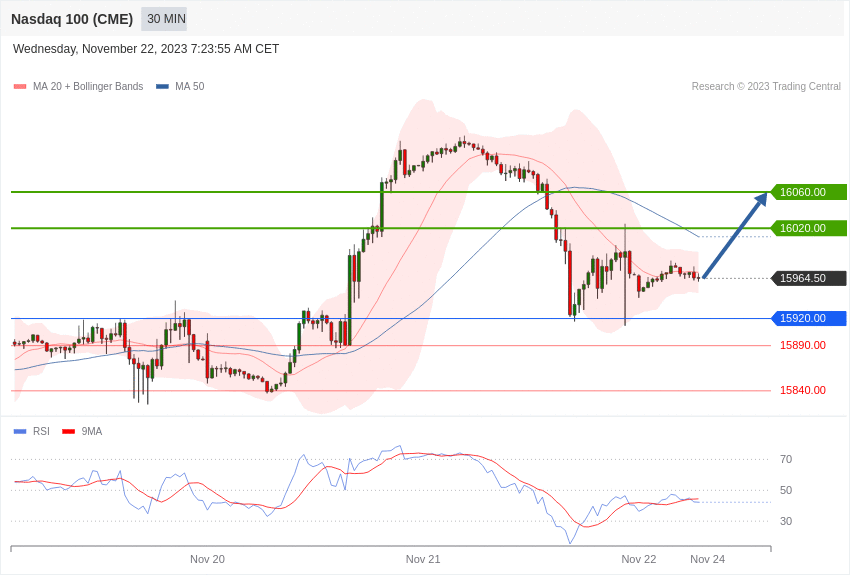Viewport: 850px width, 576px height.
Task: Click the 30 MIN timeframe badge
Action: (x=164, y=19)
